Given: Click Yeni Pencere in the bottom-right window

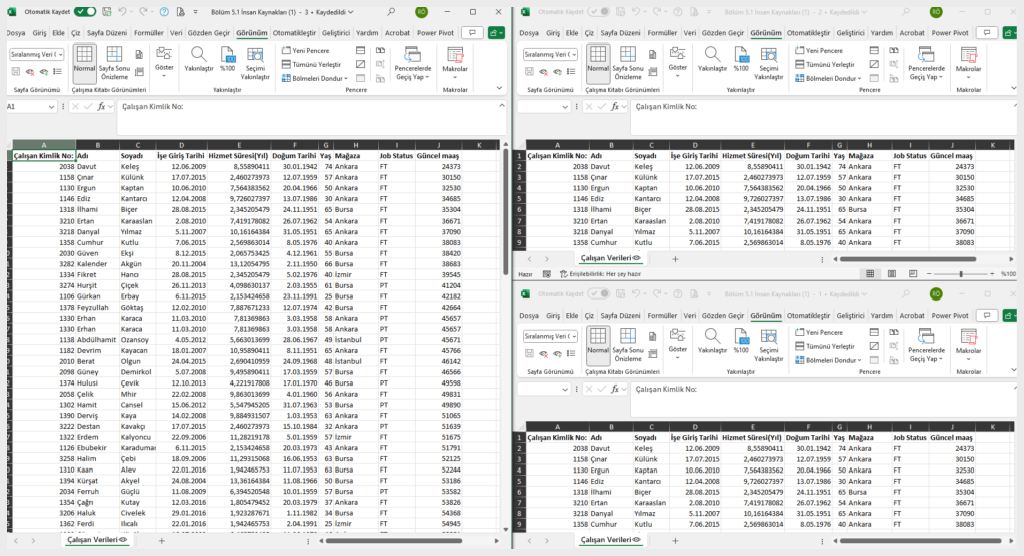Looking at the screenshot, I should tap(819, 333).
